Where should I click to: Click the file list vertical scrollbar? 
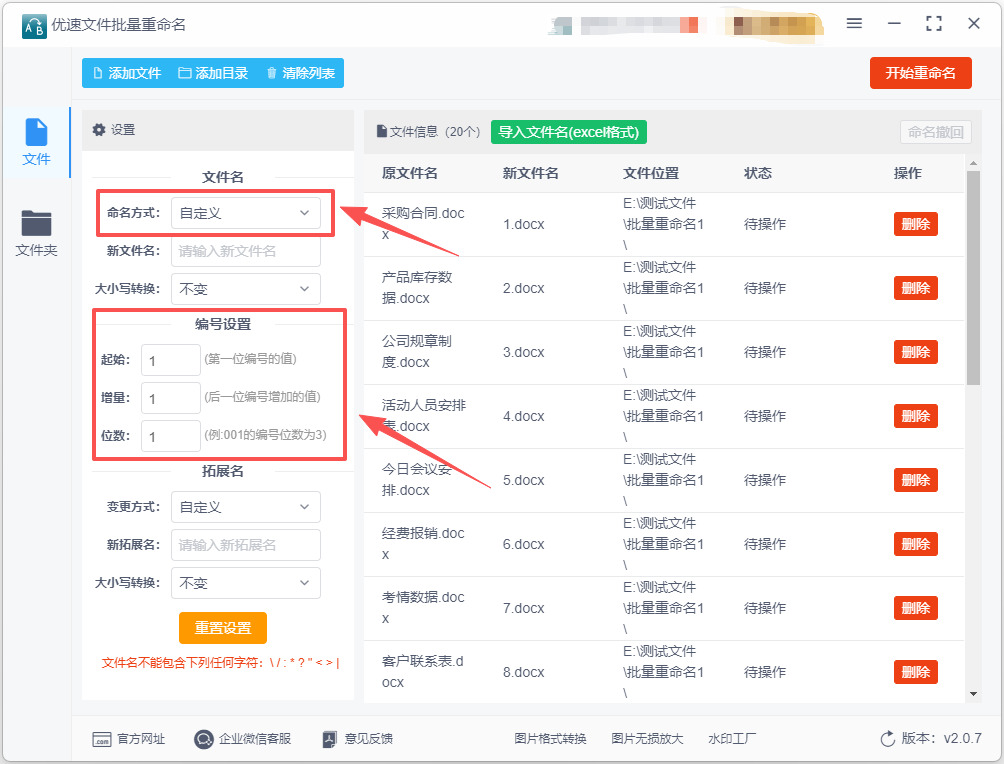point(973,280)
